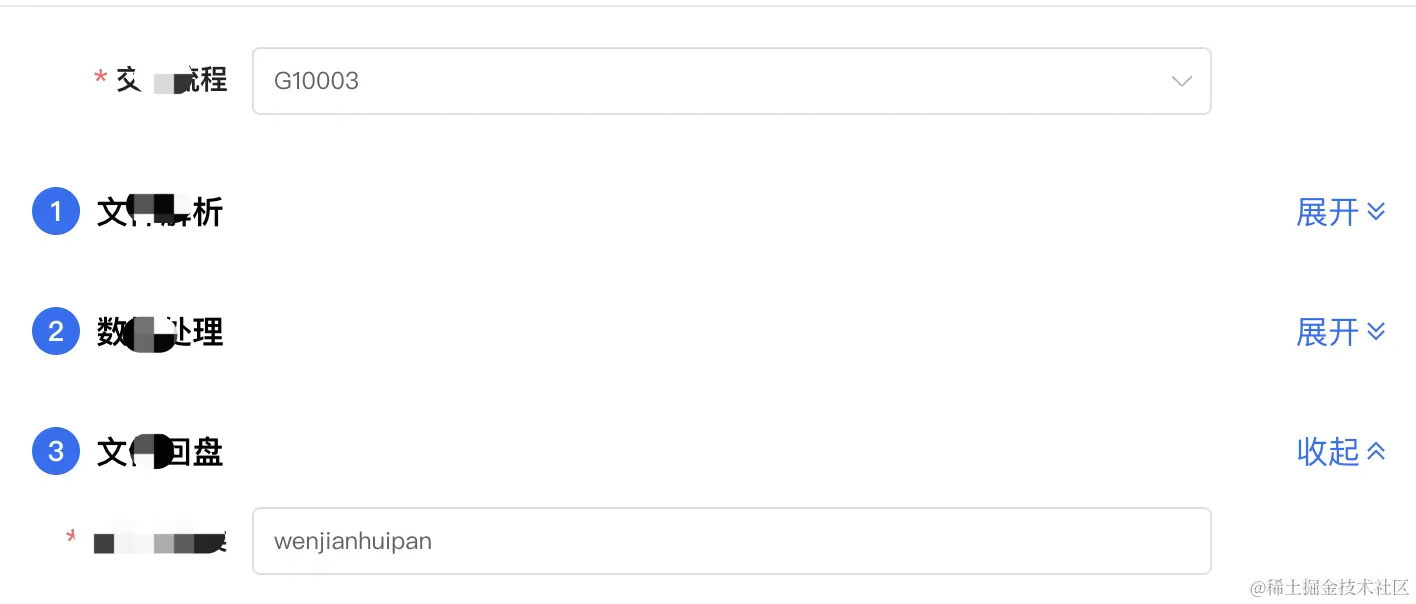Expand step 2 using its 展开 link

[x=1327, y=332]
